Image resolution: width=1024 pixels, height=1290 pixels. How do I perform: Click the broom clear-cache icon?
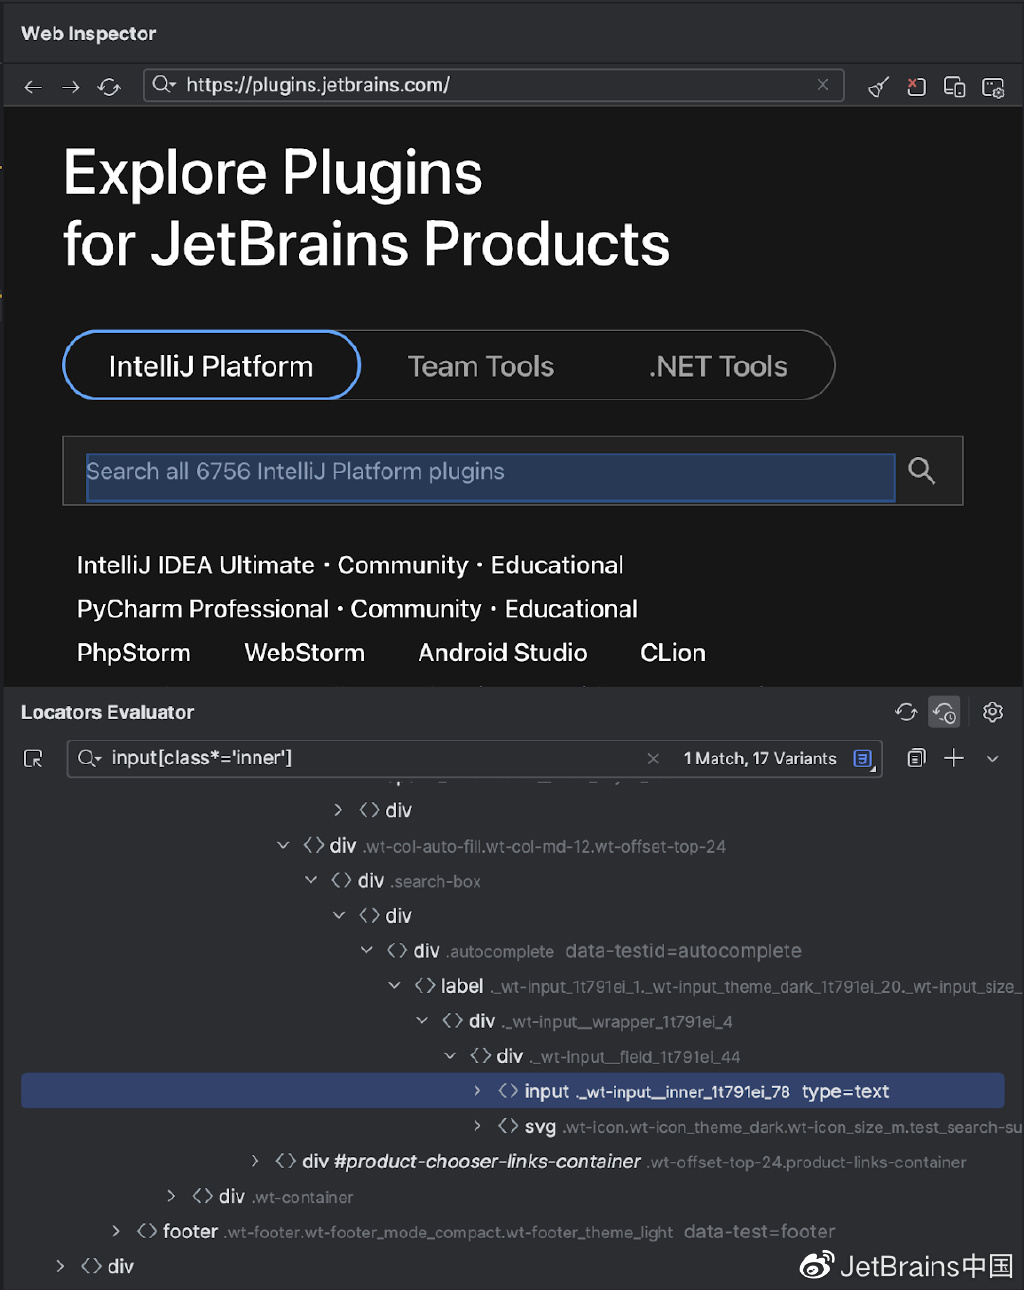[x=878, y=87]
